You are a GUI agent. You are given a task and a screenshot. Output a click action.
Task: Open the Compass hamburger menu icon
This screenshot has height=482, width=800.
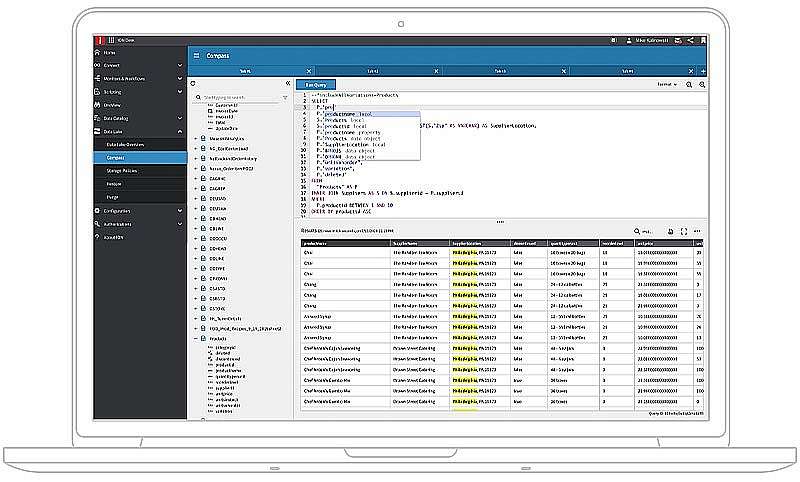tap(196, 56)
